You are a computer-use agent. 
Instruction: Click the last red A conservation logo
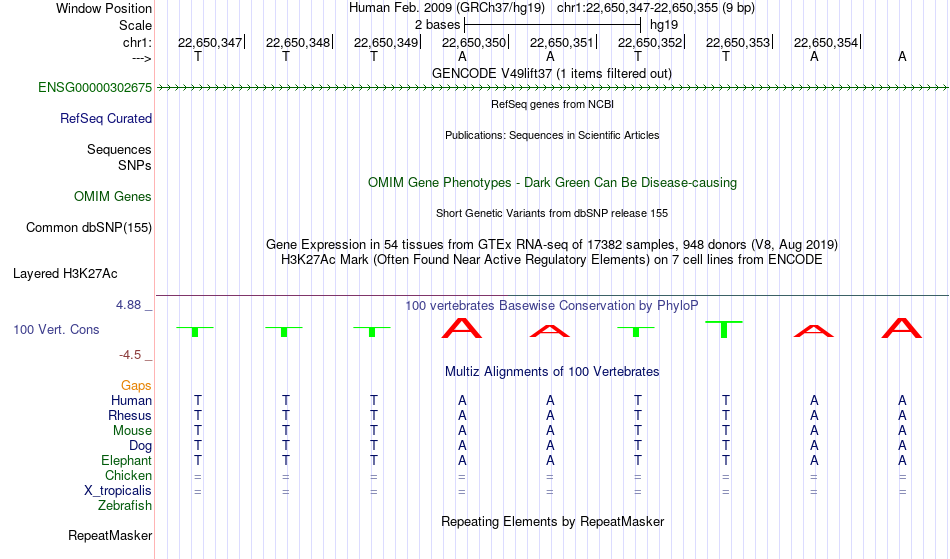(902, 328)
